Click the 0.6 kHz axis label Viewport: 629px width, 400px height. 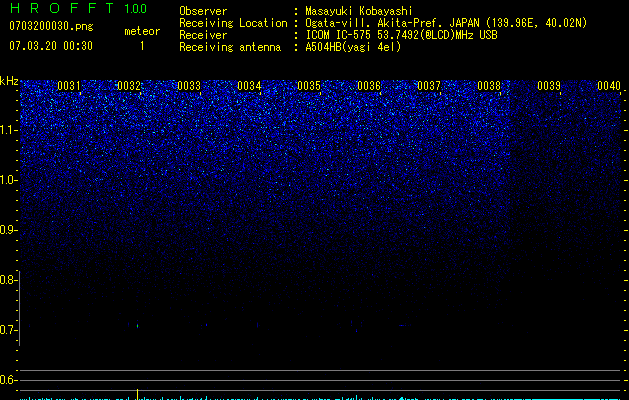(8, 380)
